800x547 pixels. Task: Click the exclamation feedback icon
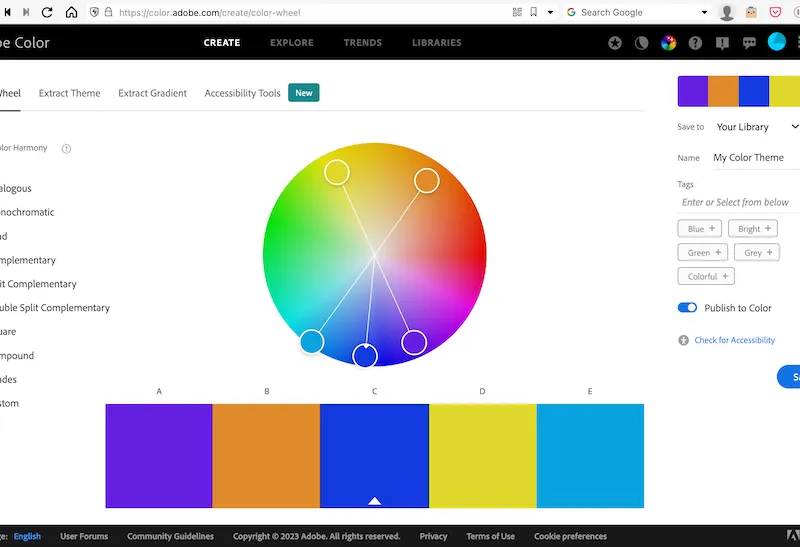click(722, 43)
